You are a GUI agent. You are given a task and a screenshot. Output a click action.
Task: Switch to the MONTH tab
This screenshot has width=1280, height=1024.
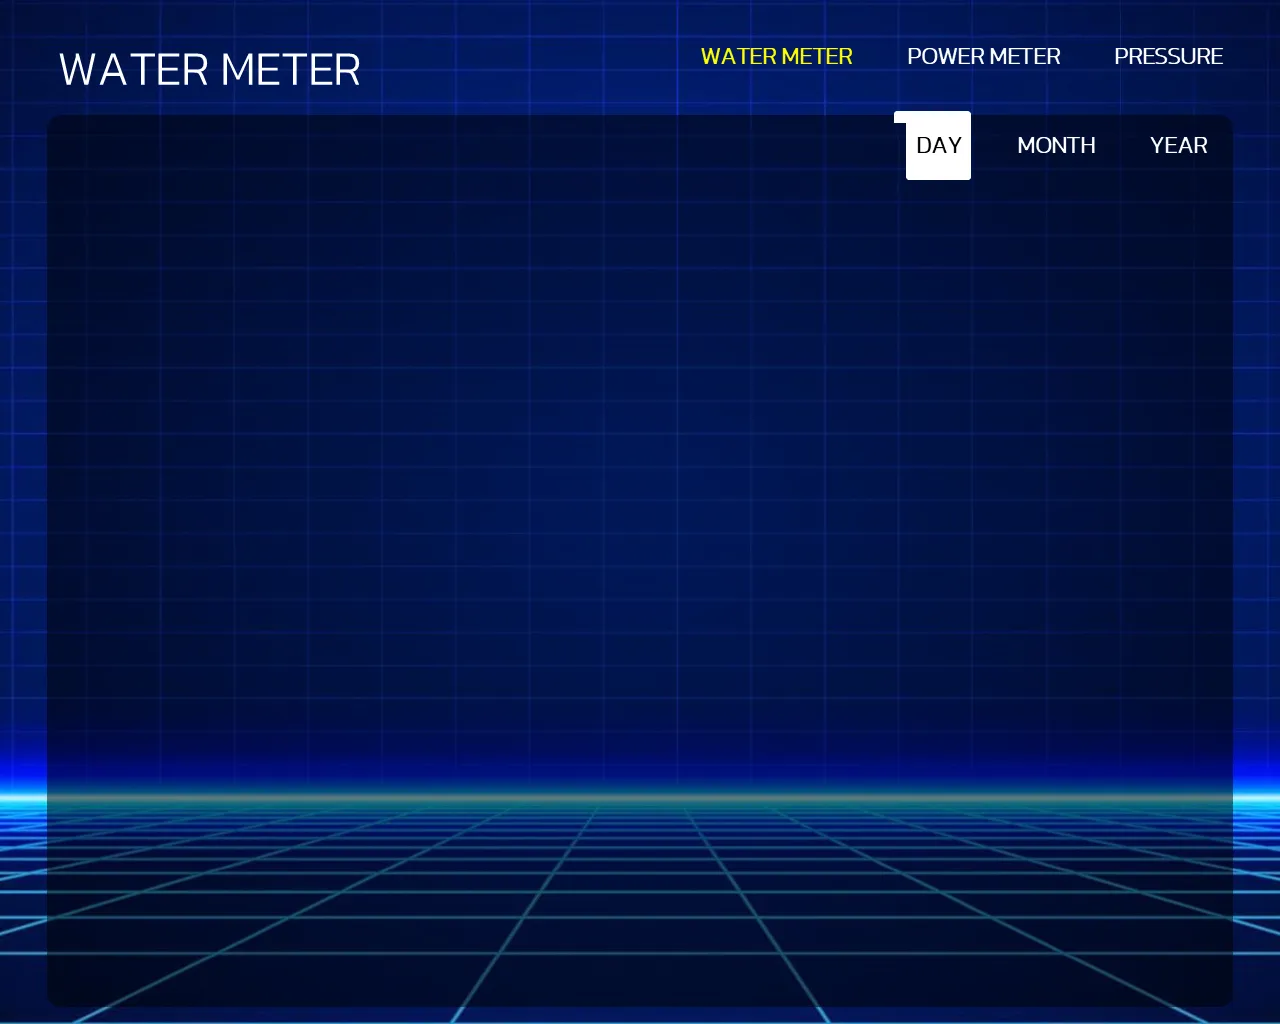1056,146
